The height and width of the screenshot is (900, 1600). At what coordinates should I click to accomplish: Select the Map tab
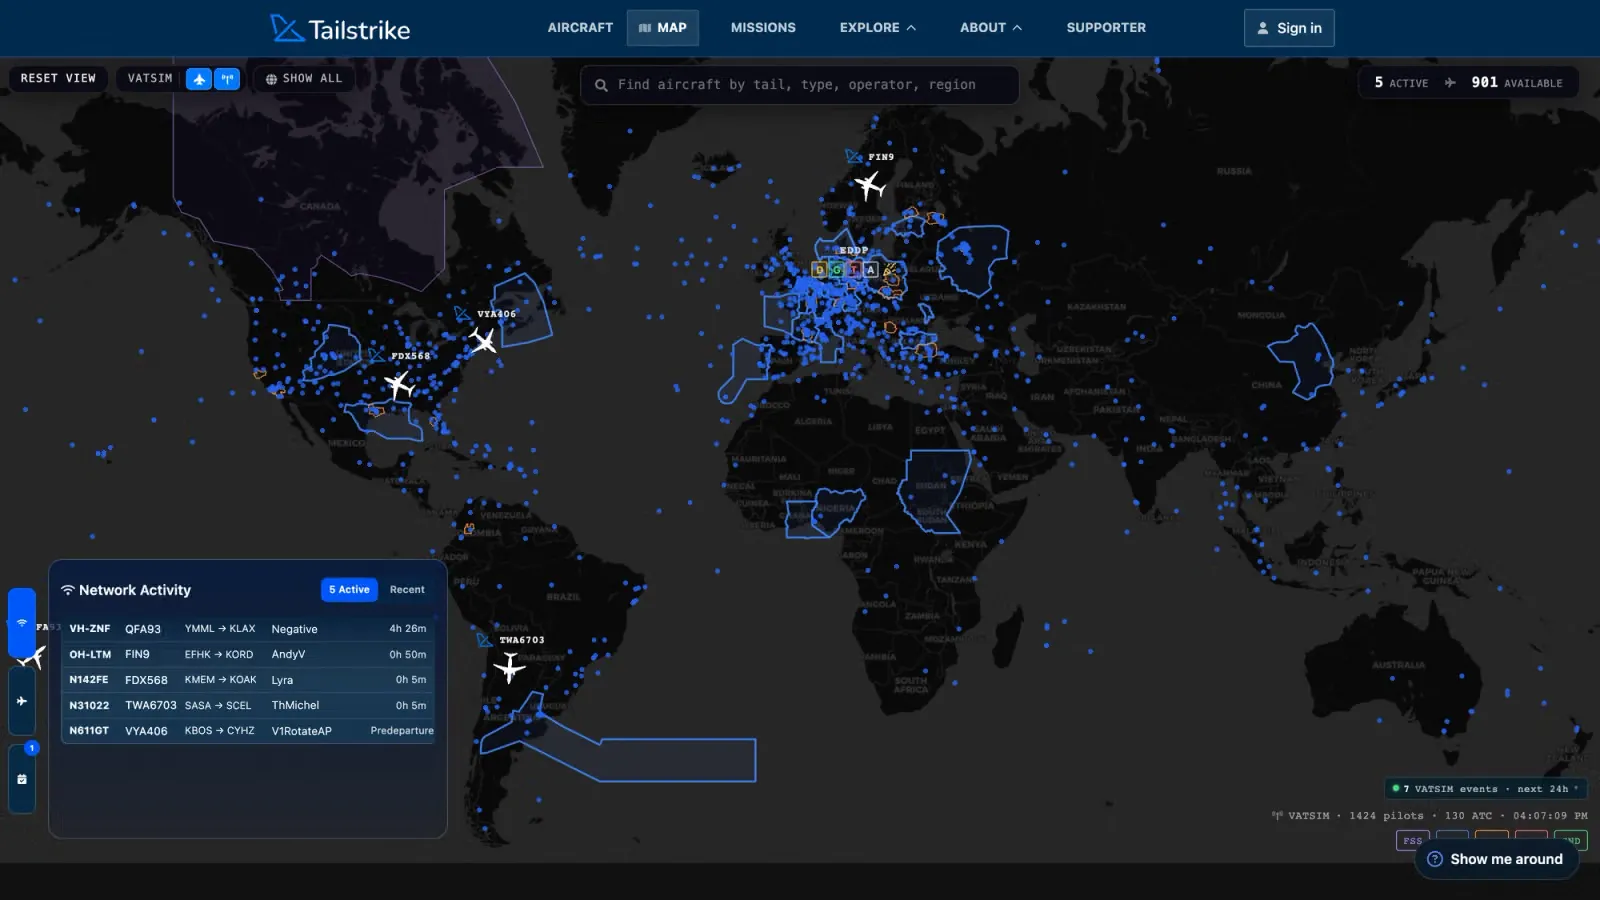(663, 28)
